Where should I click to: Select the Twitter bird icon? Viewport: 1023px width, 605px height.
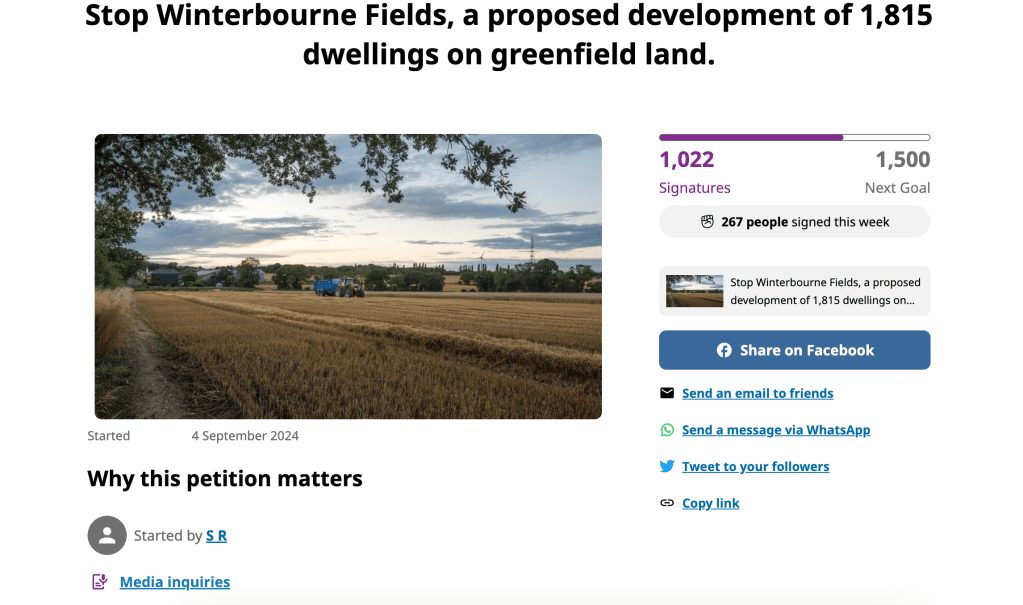click(667, 466)
